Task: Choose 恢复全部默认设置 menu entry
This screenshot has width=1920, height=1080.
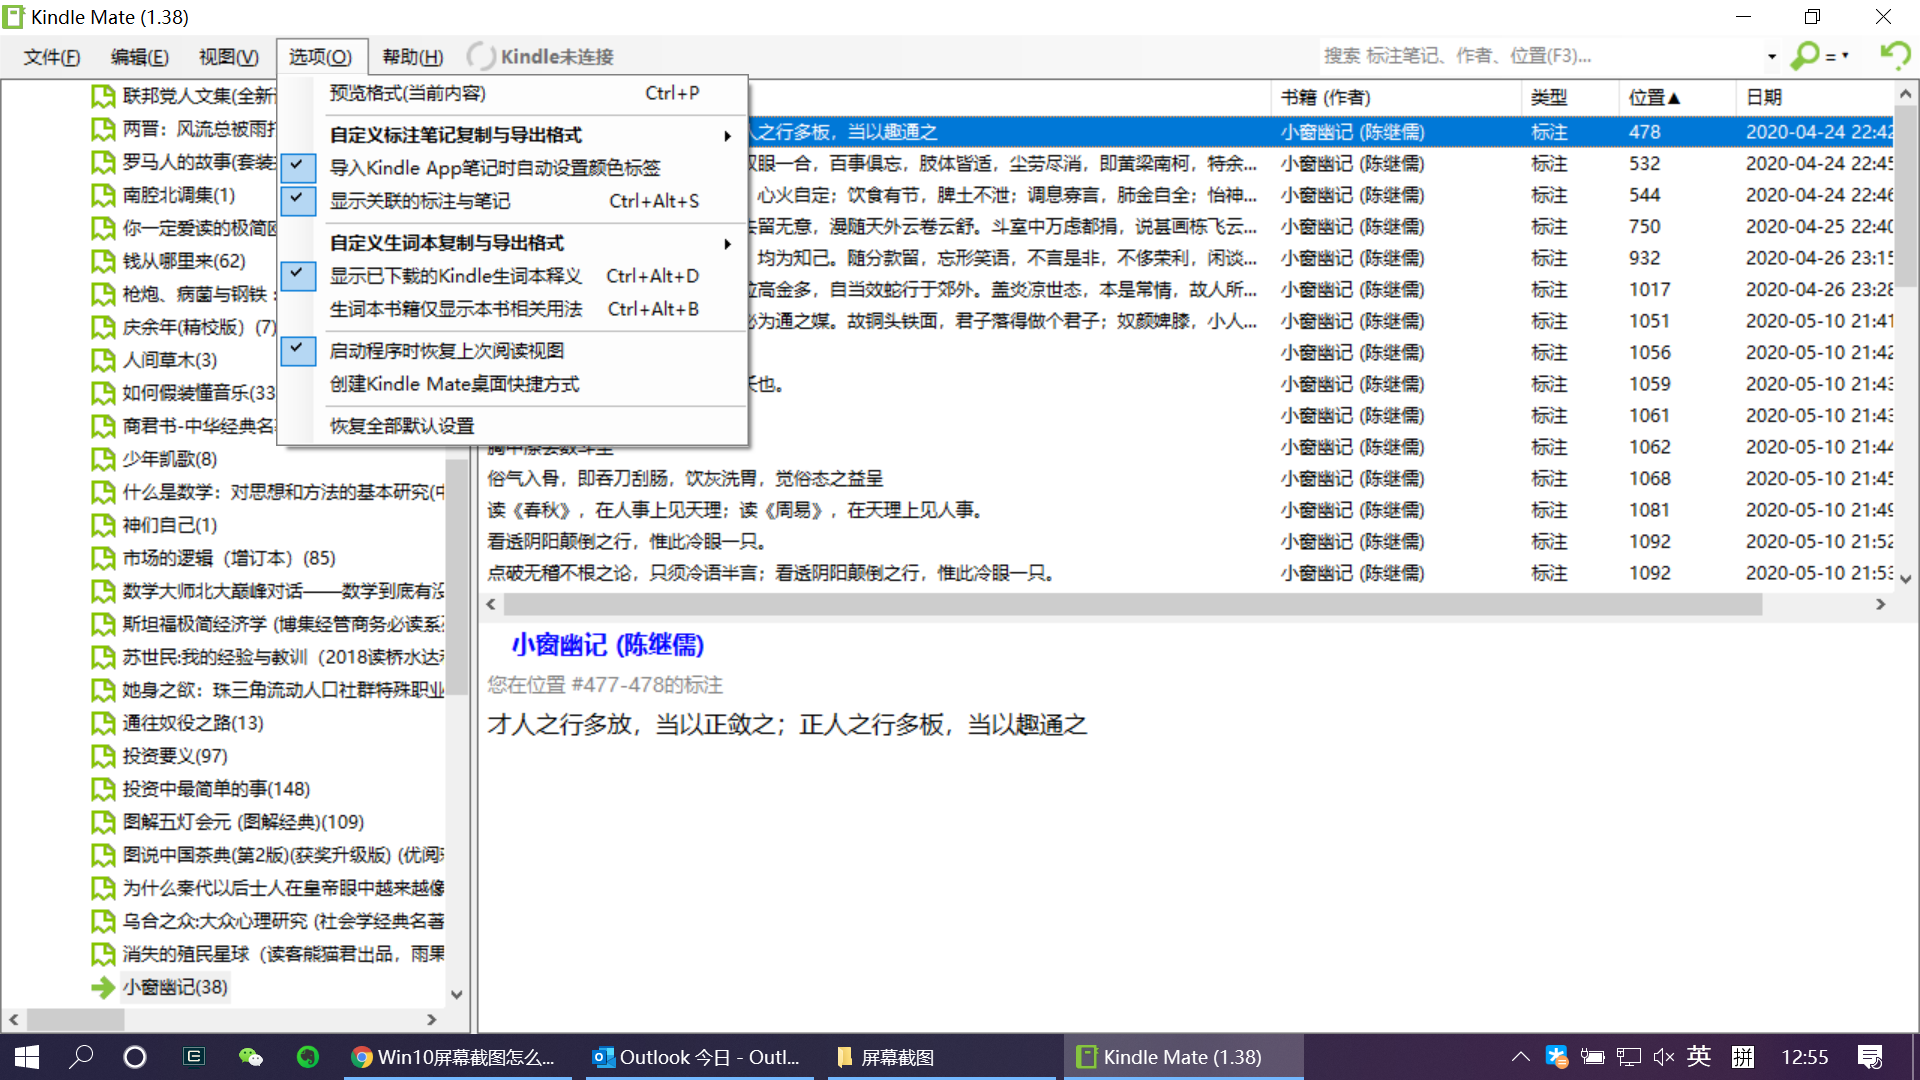Action: point(402,426)
